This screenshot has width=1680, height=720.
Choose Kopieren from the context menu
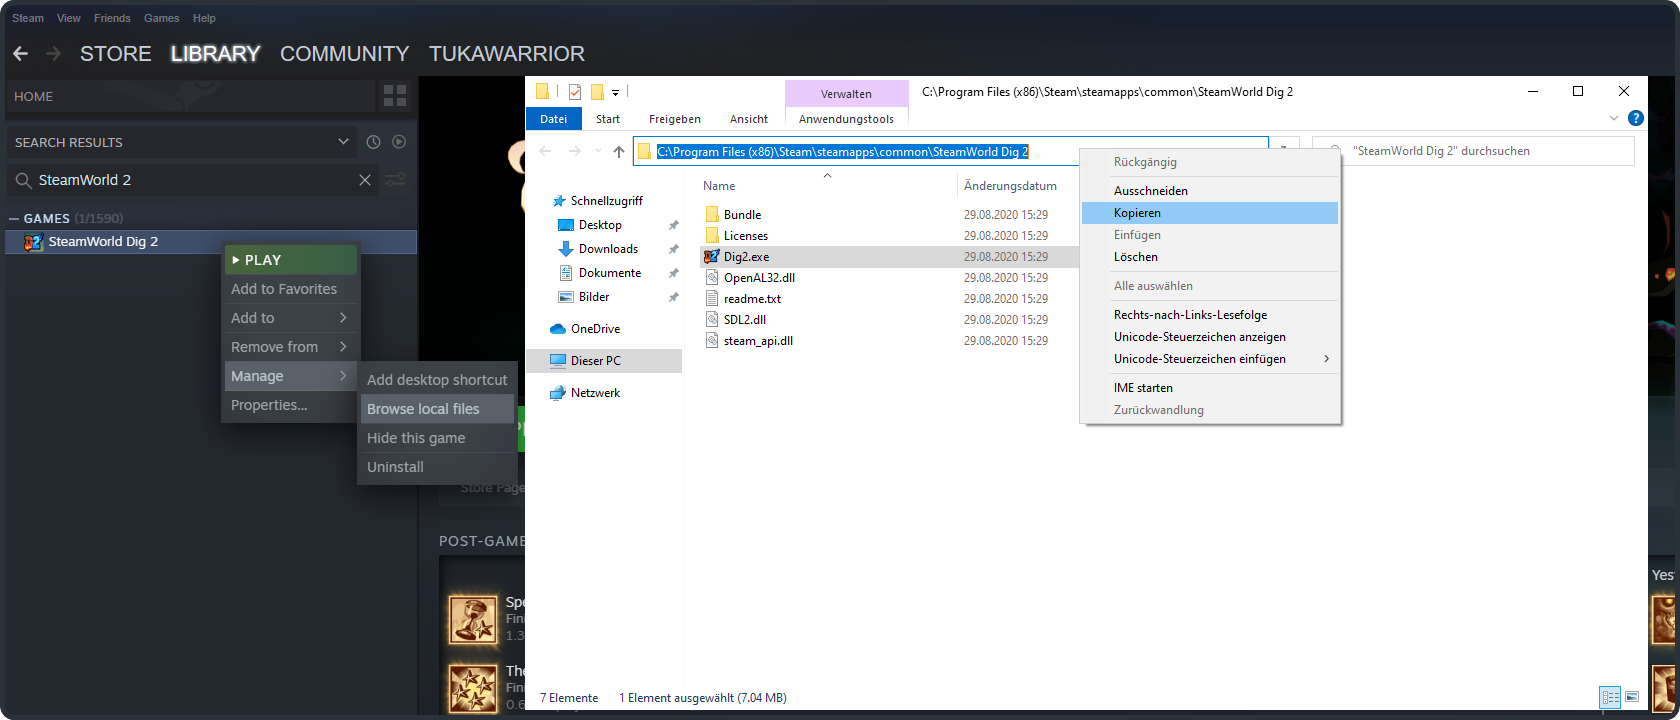(1210, 213)
